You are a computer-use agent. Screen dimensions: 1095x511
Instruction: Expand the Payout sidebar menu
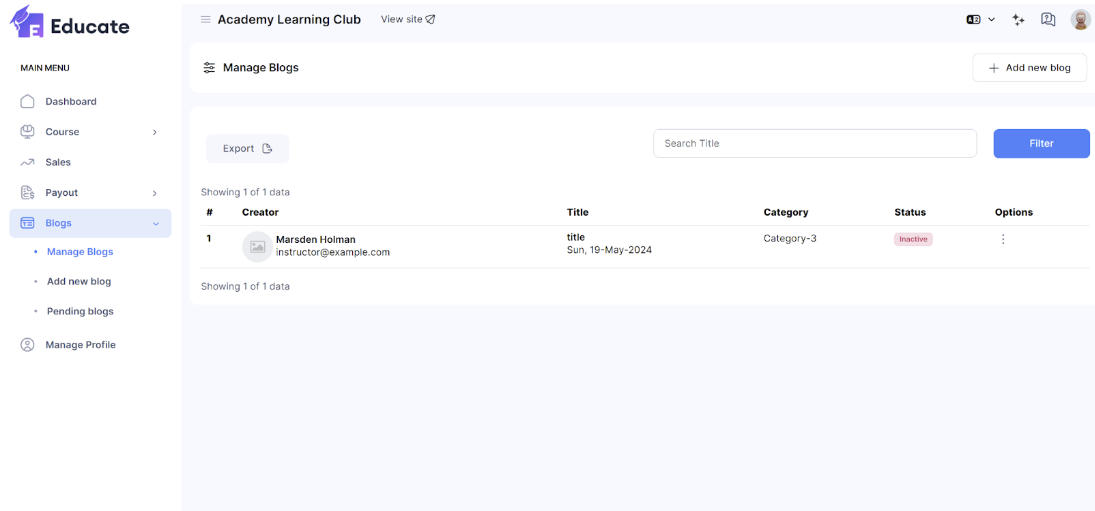point(90,193)
